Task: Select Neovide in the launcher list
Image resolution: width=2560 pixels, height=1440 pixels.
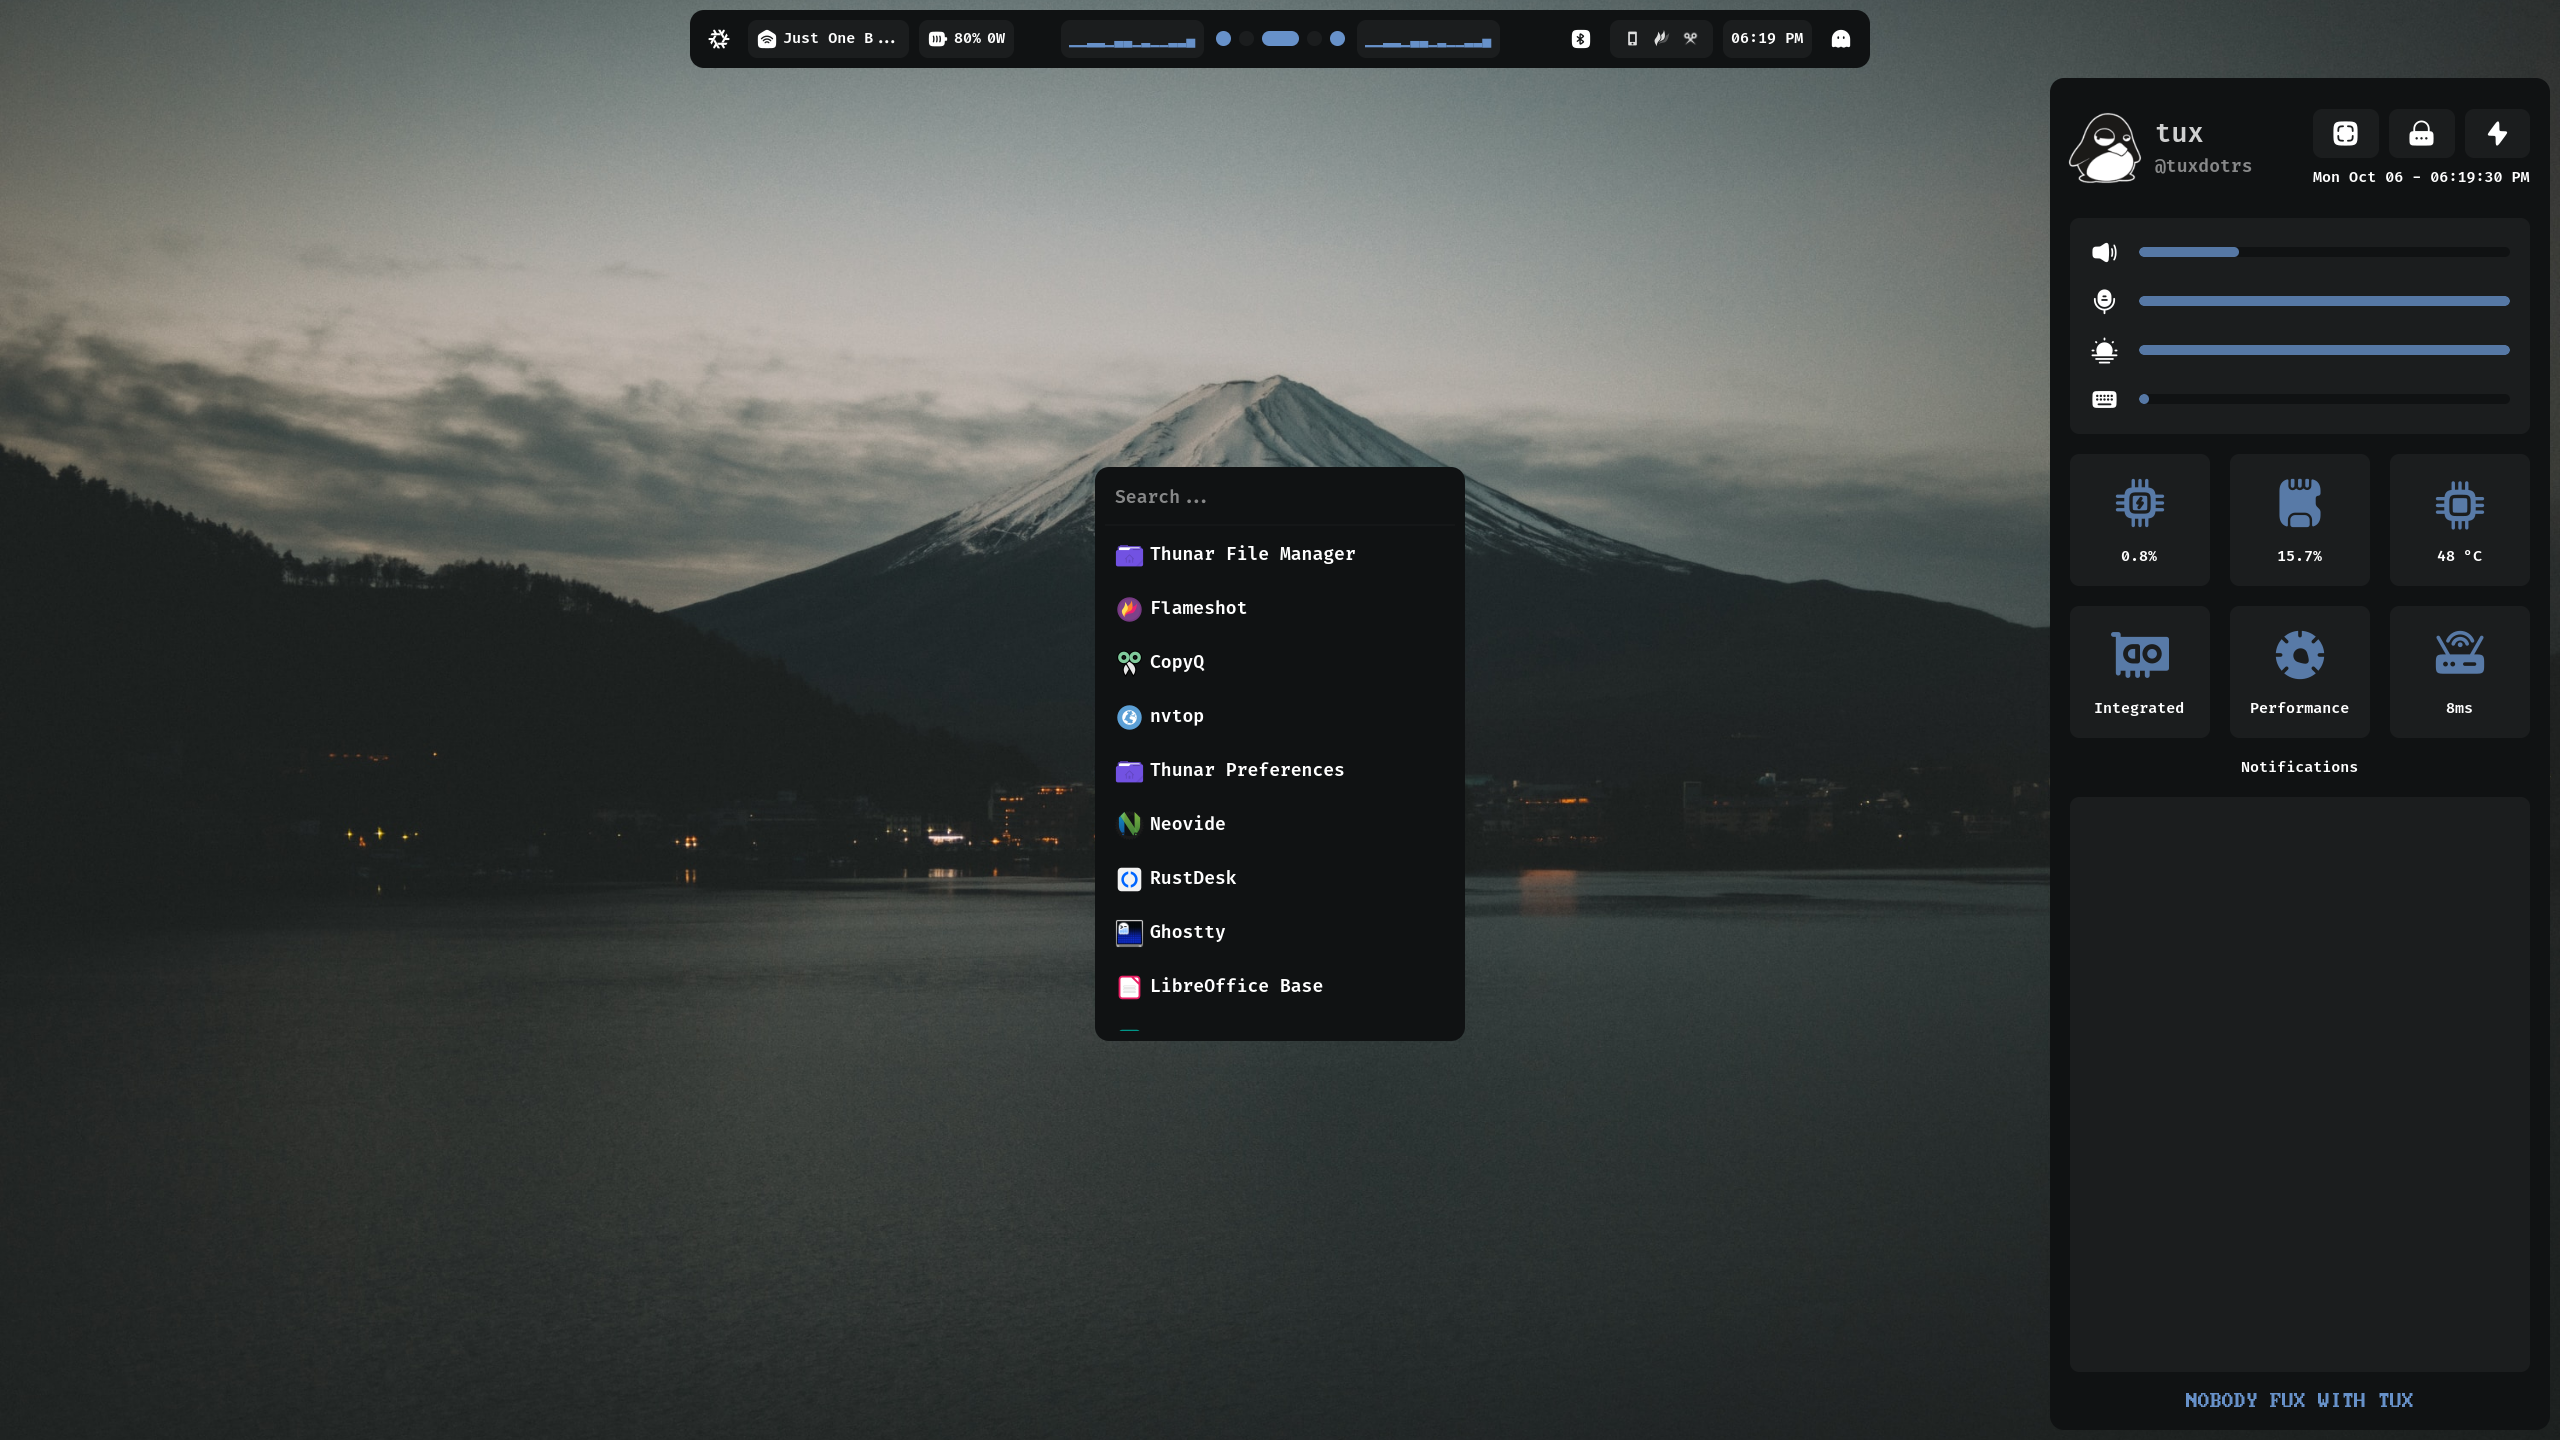Action: (x=1187, y=824)
